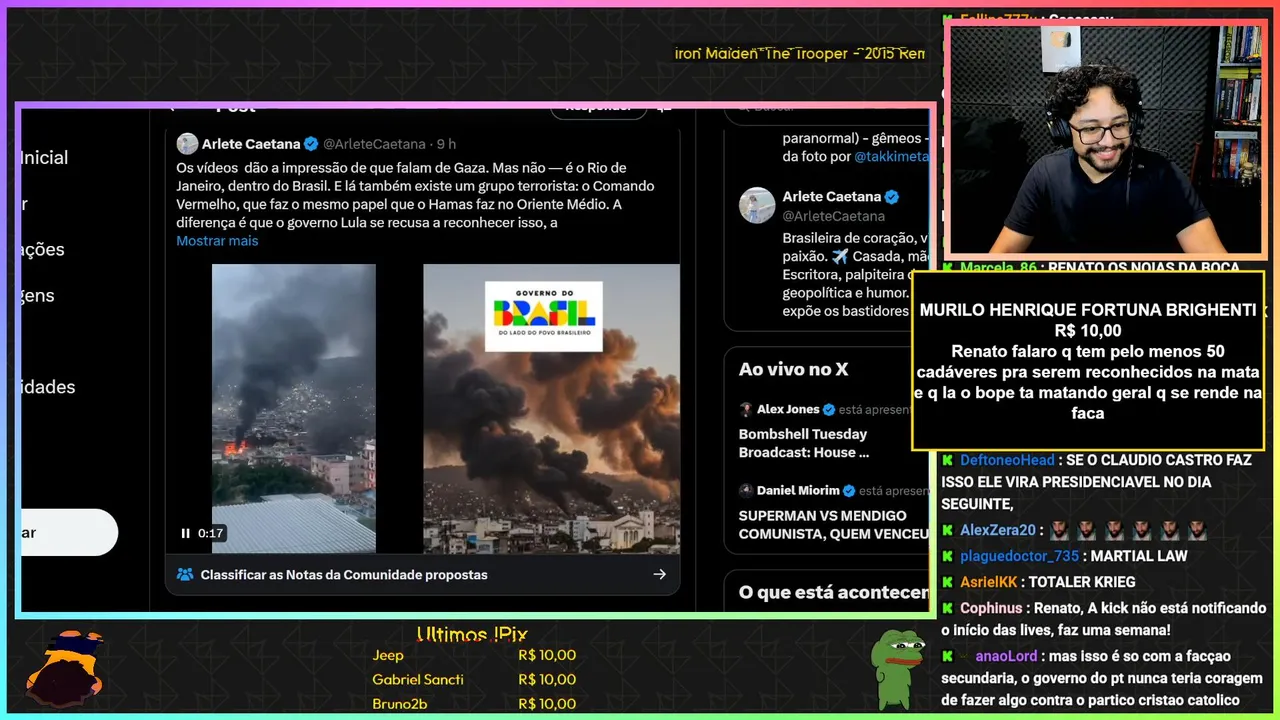Screen dimensions: 1280x720
Task: Click the Cophinus username in the chat
Action: (991, 608)
